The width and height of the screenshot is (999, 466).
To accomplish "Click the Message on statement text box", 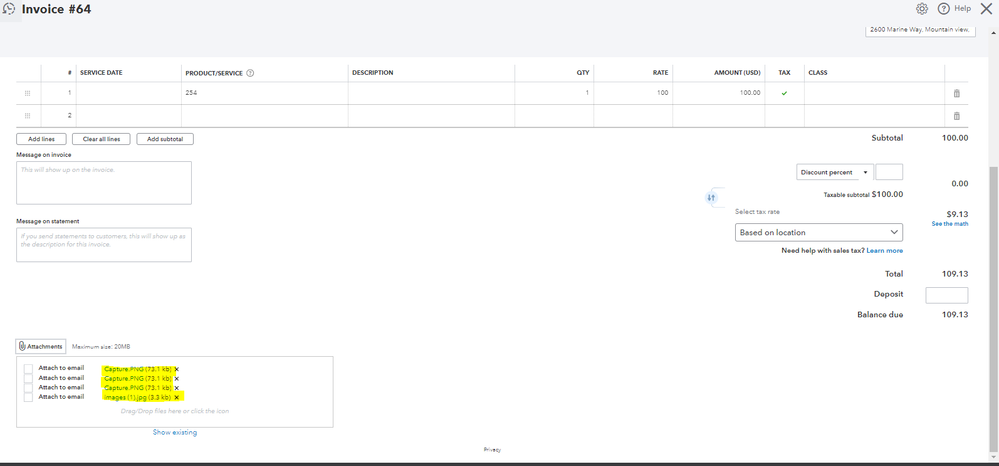I will 104,245.
